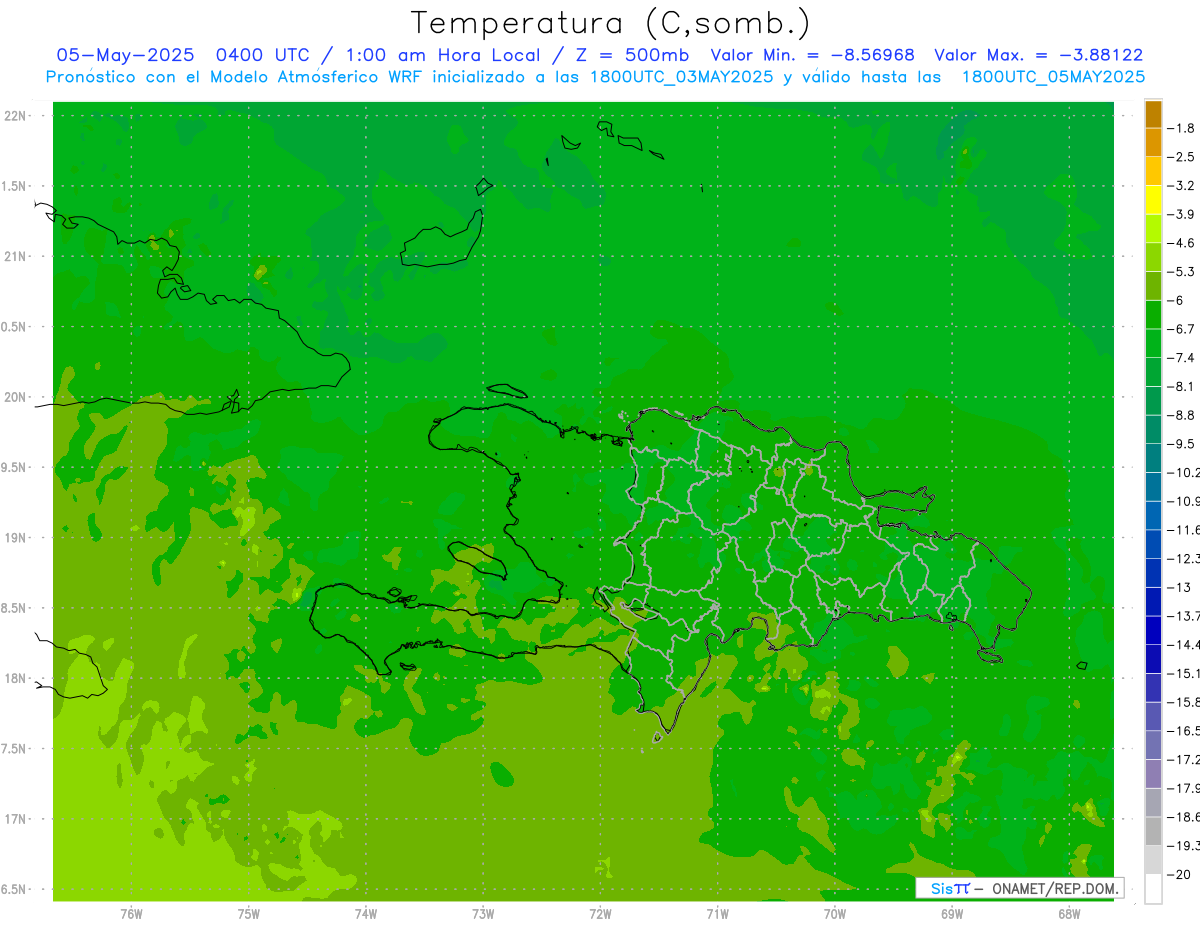Click the "20N" latitude label
Image resolution: width=1200 pixels, height=927 pixels.
[x=15, y=397]
